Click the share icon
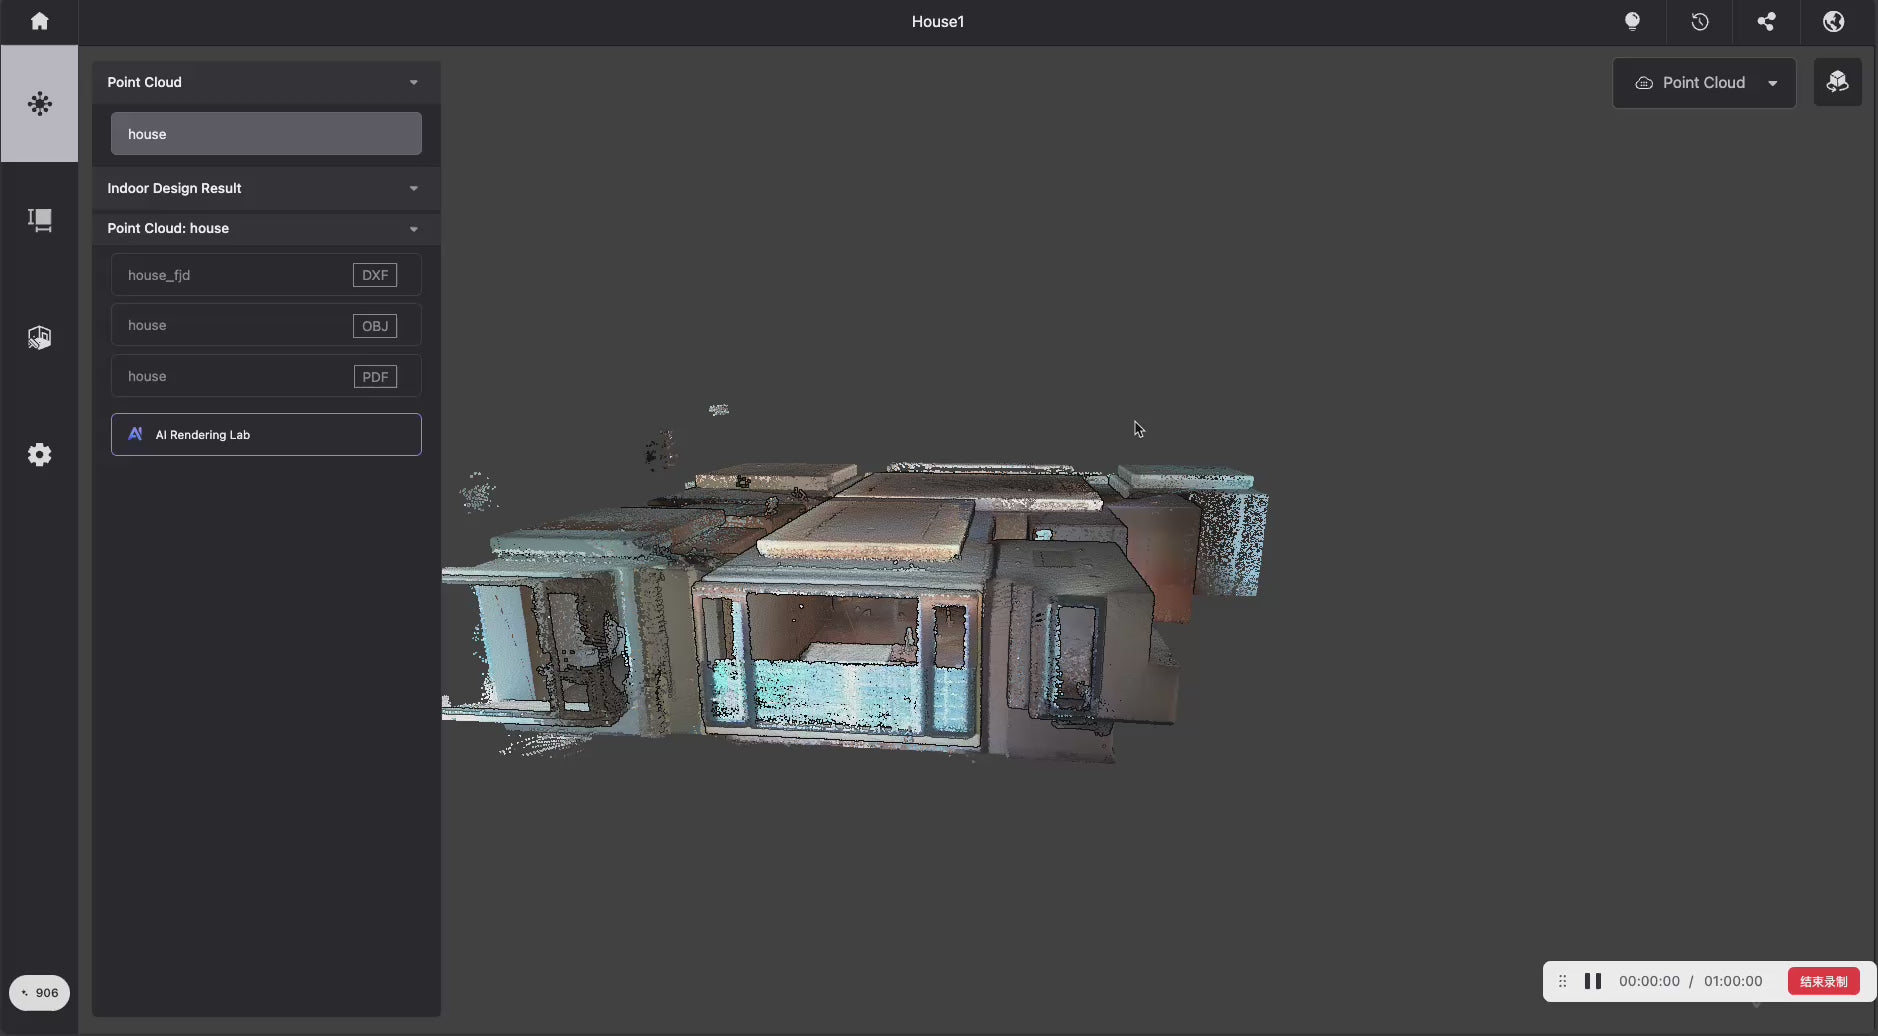 pos(1767,21)
